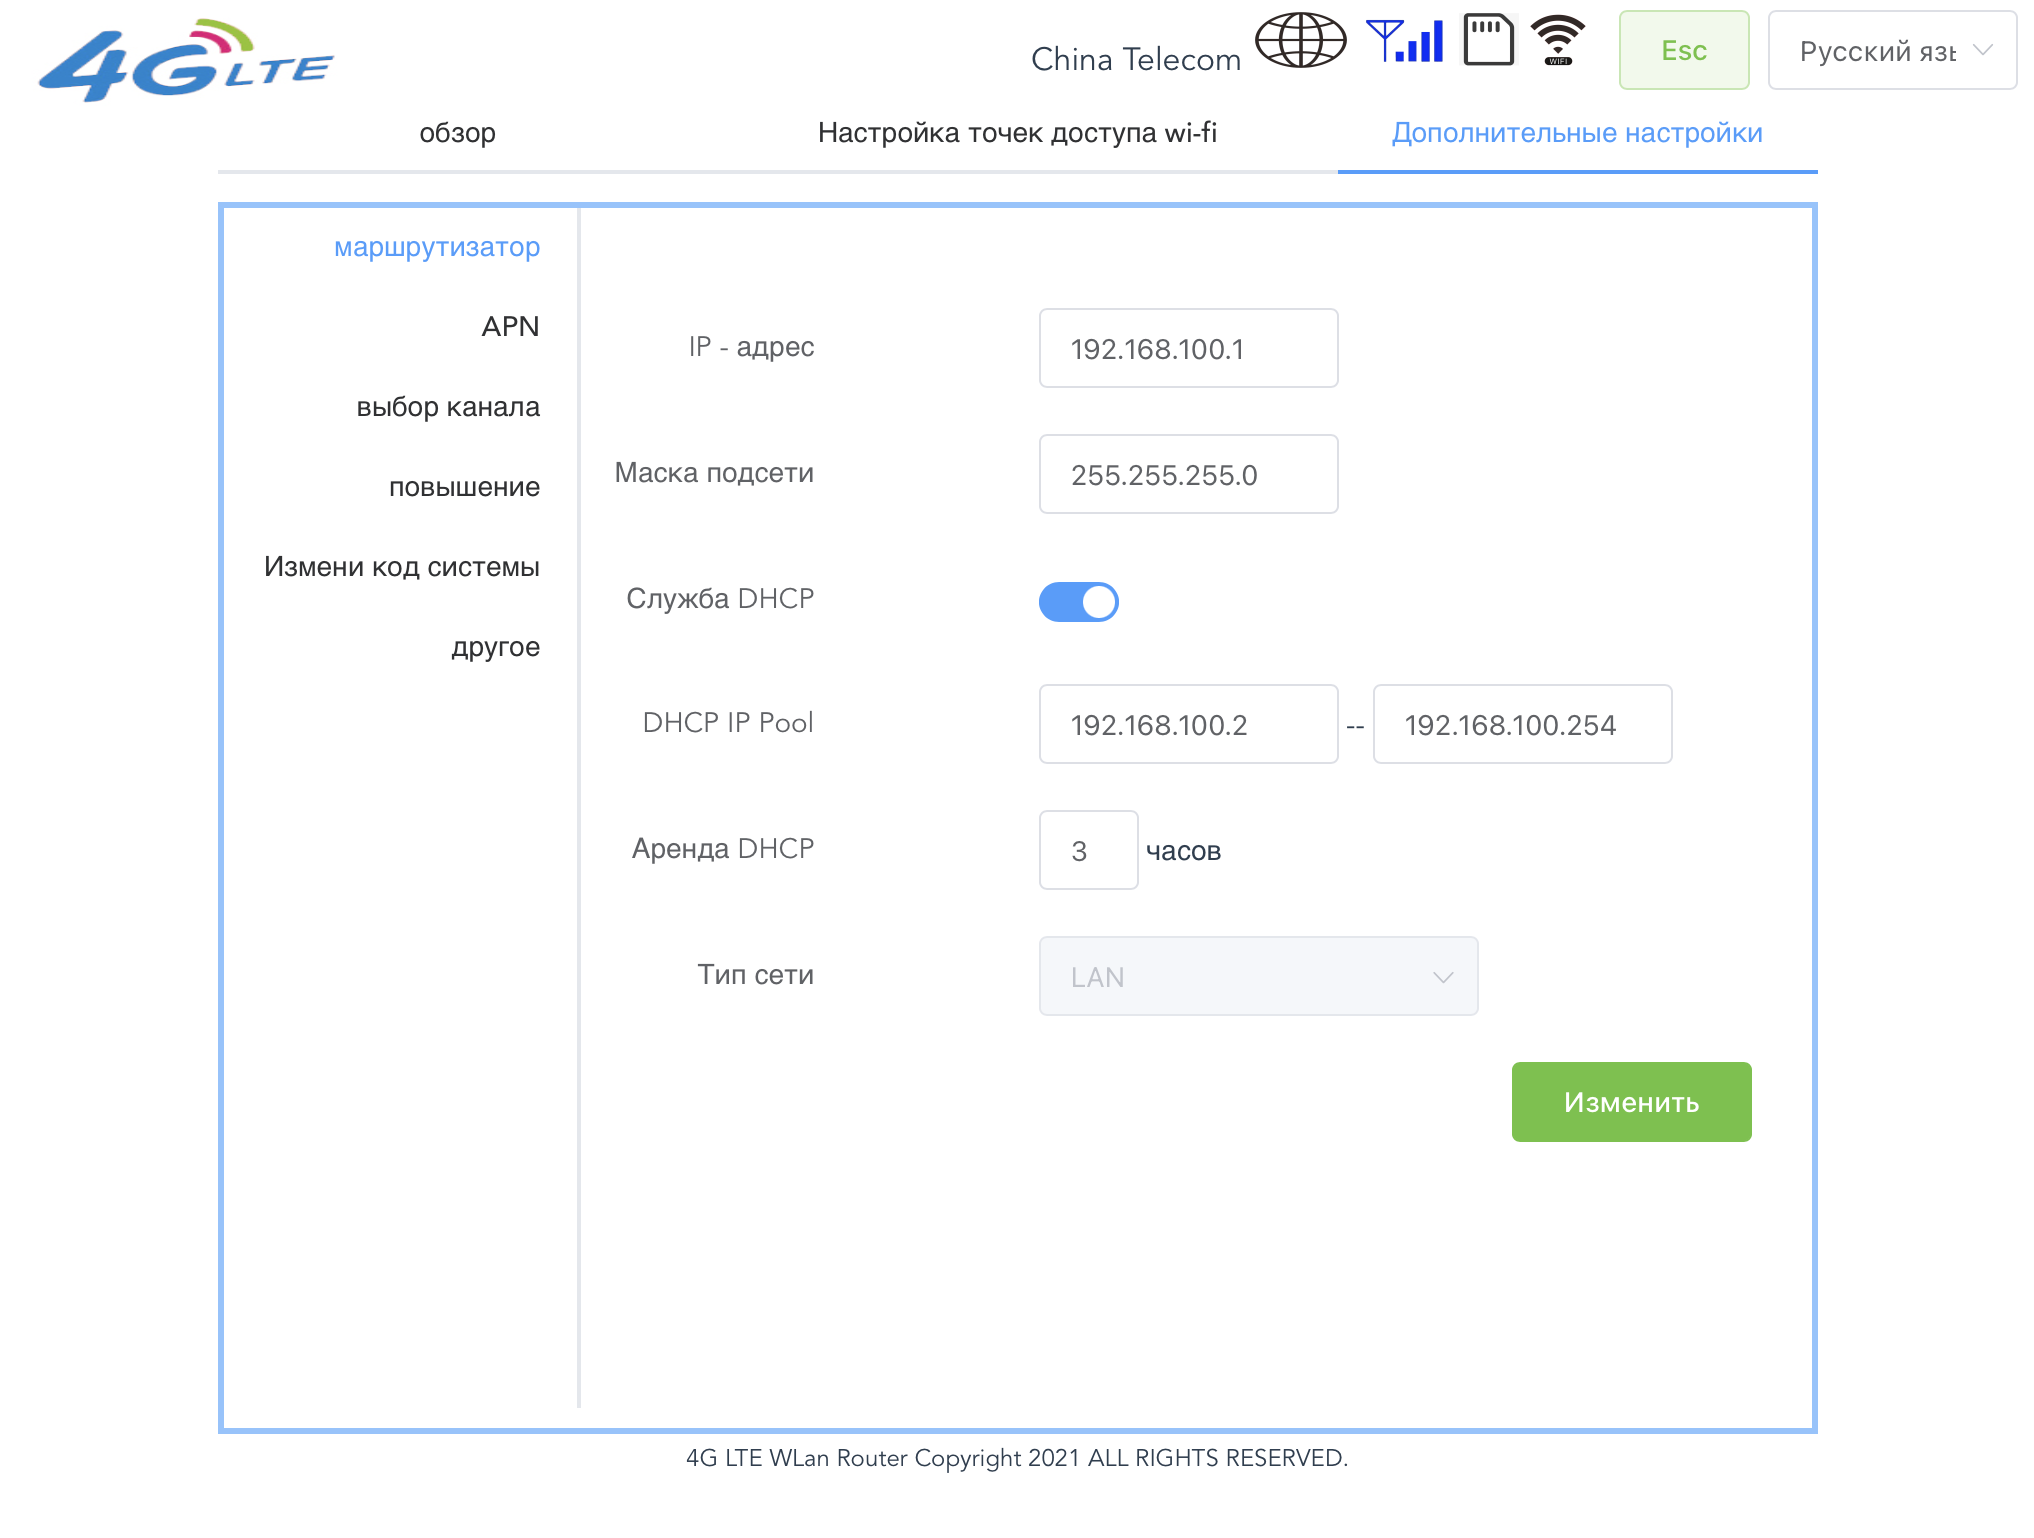Click the globe internet status icon

pos(1300,41)
